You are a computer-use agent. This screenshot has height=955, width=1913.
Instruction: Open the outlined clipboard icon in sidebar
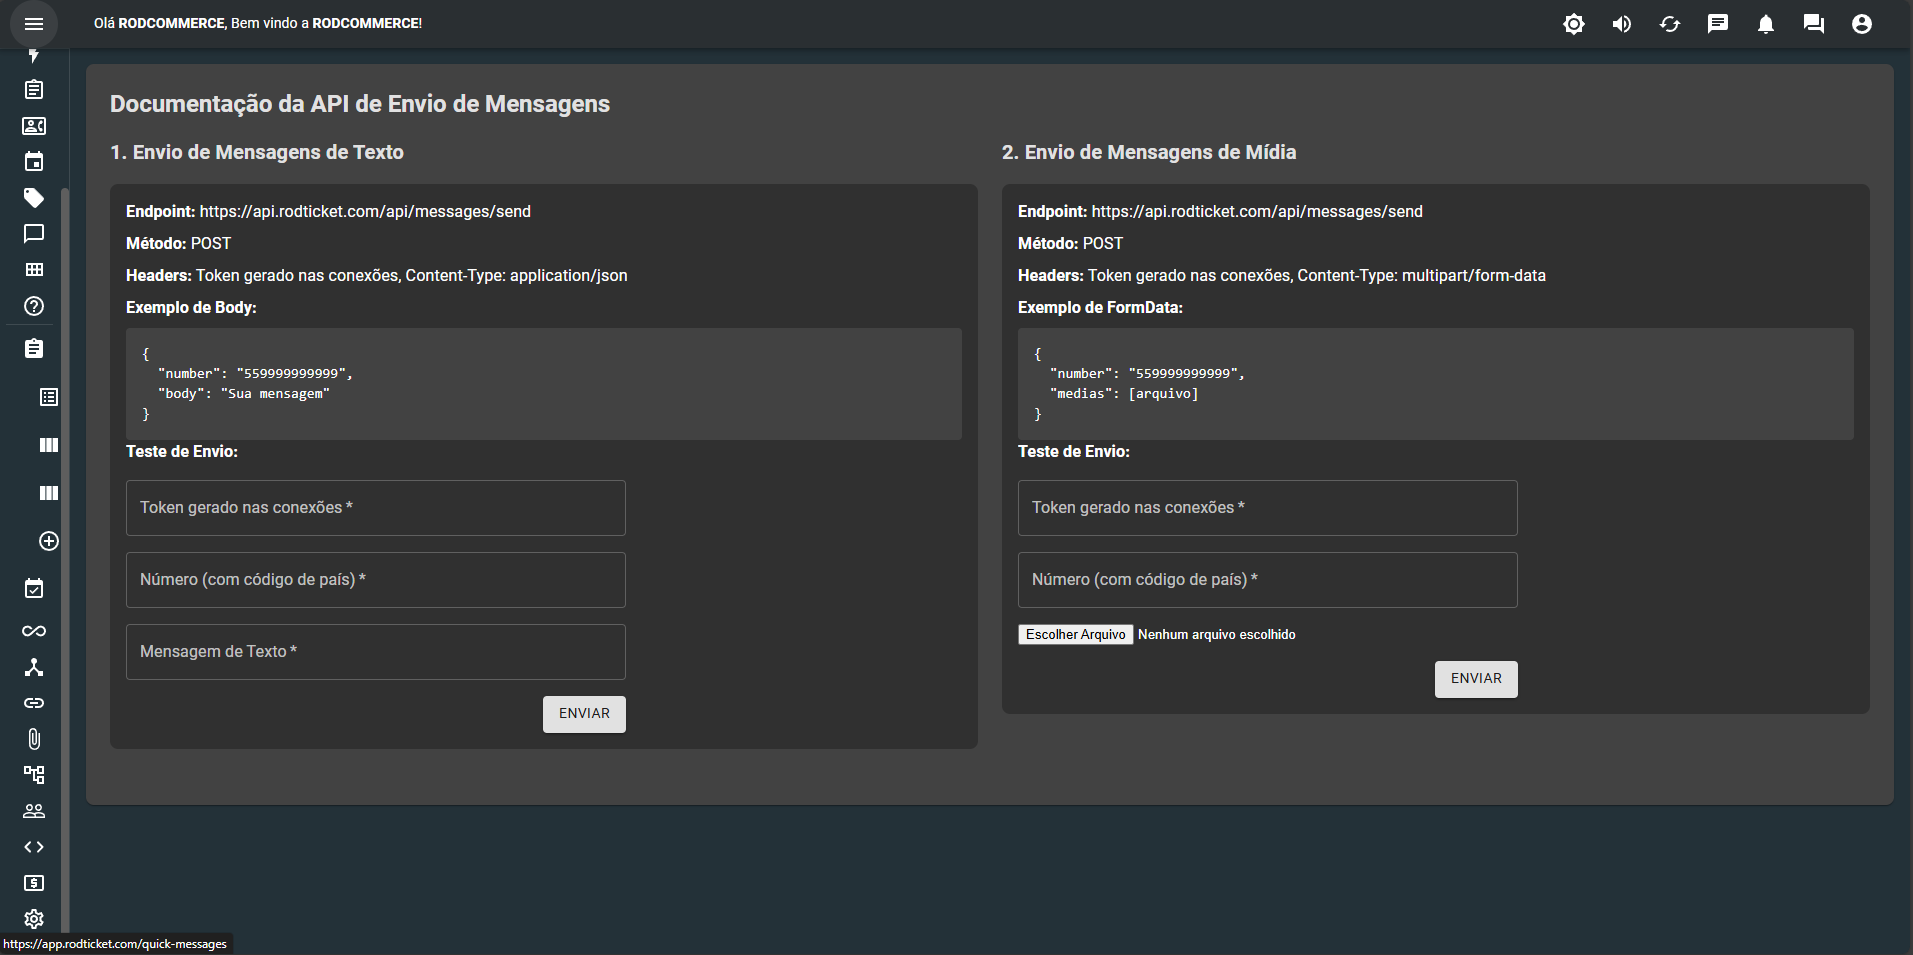(34, 90)
